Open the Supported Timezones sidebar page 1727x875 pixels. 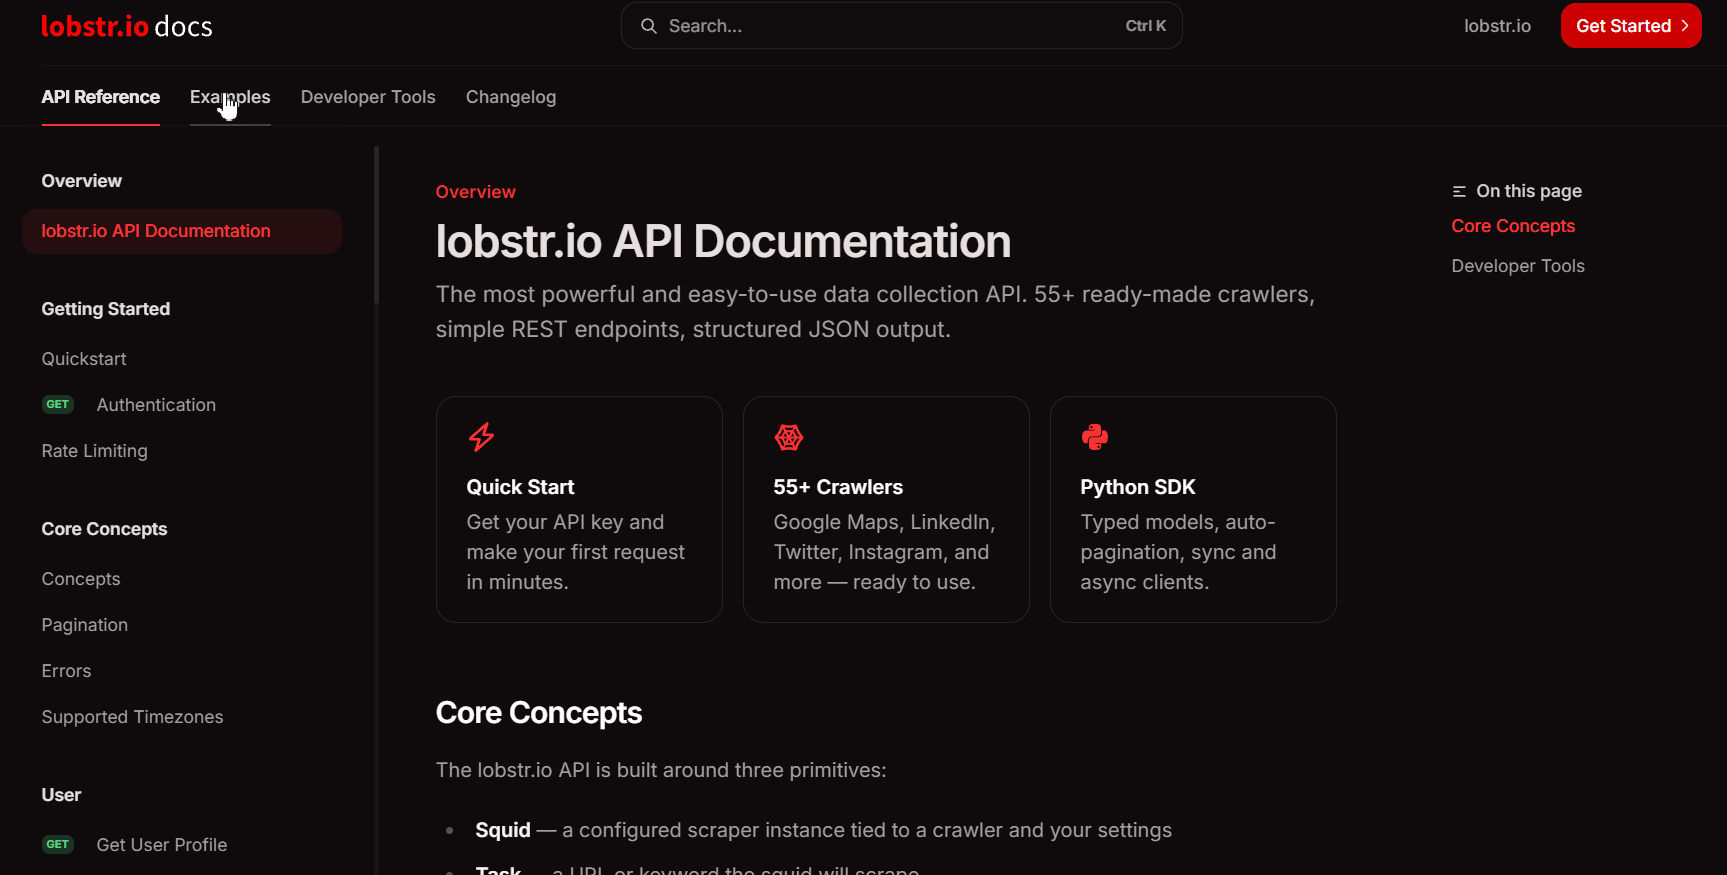click(133, 717)
